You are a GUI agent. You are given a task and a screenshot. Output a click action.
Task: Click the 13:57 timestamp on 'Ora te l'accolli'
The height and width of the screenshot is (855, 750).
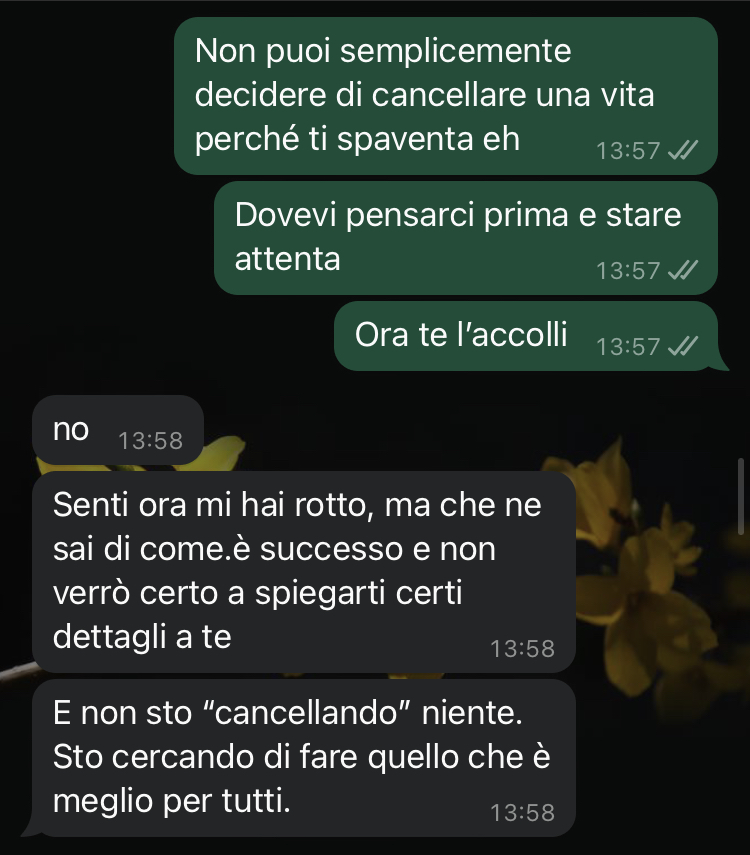pos(628,347)
